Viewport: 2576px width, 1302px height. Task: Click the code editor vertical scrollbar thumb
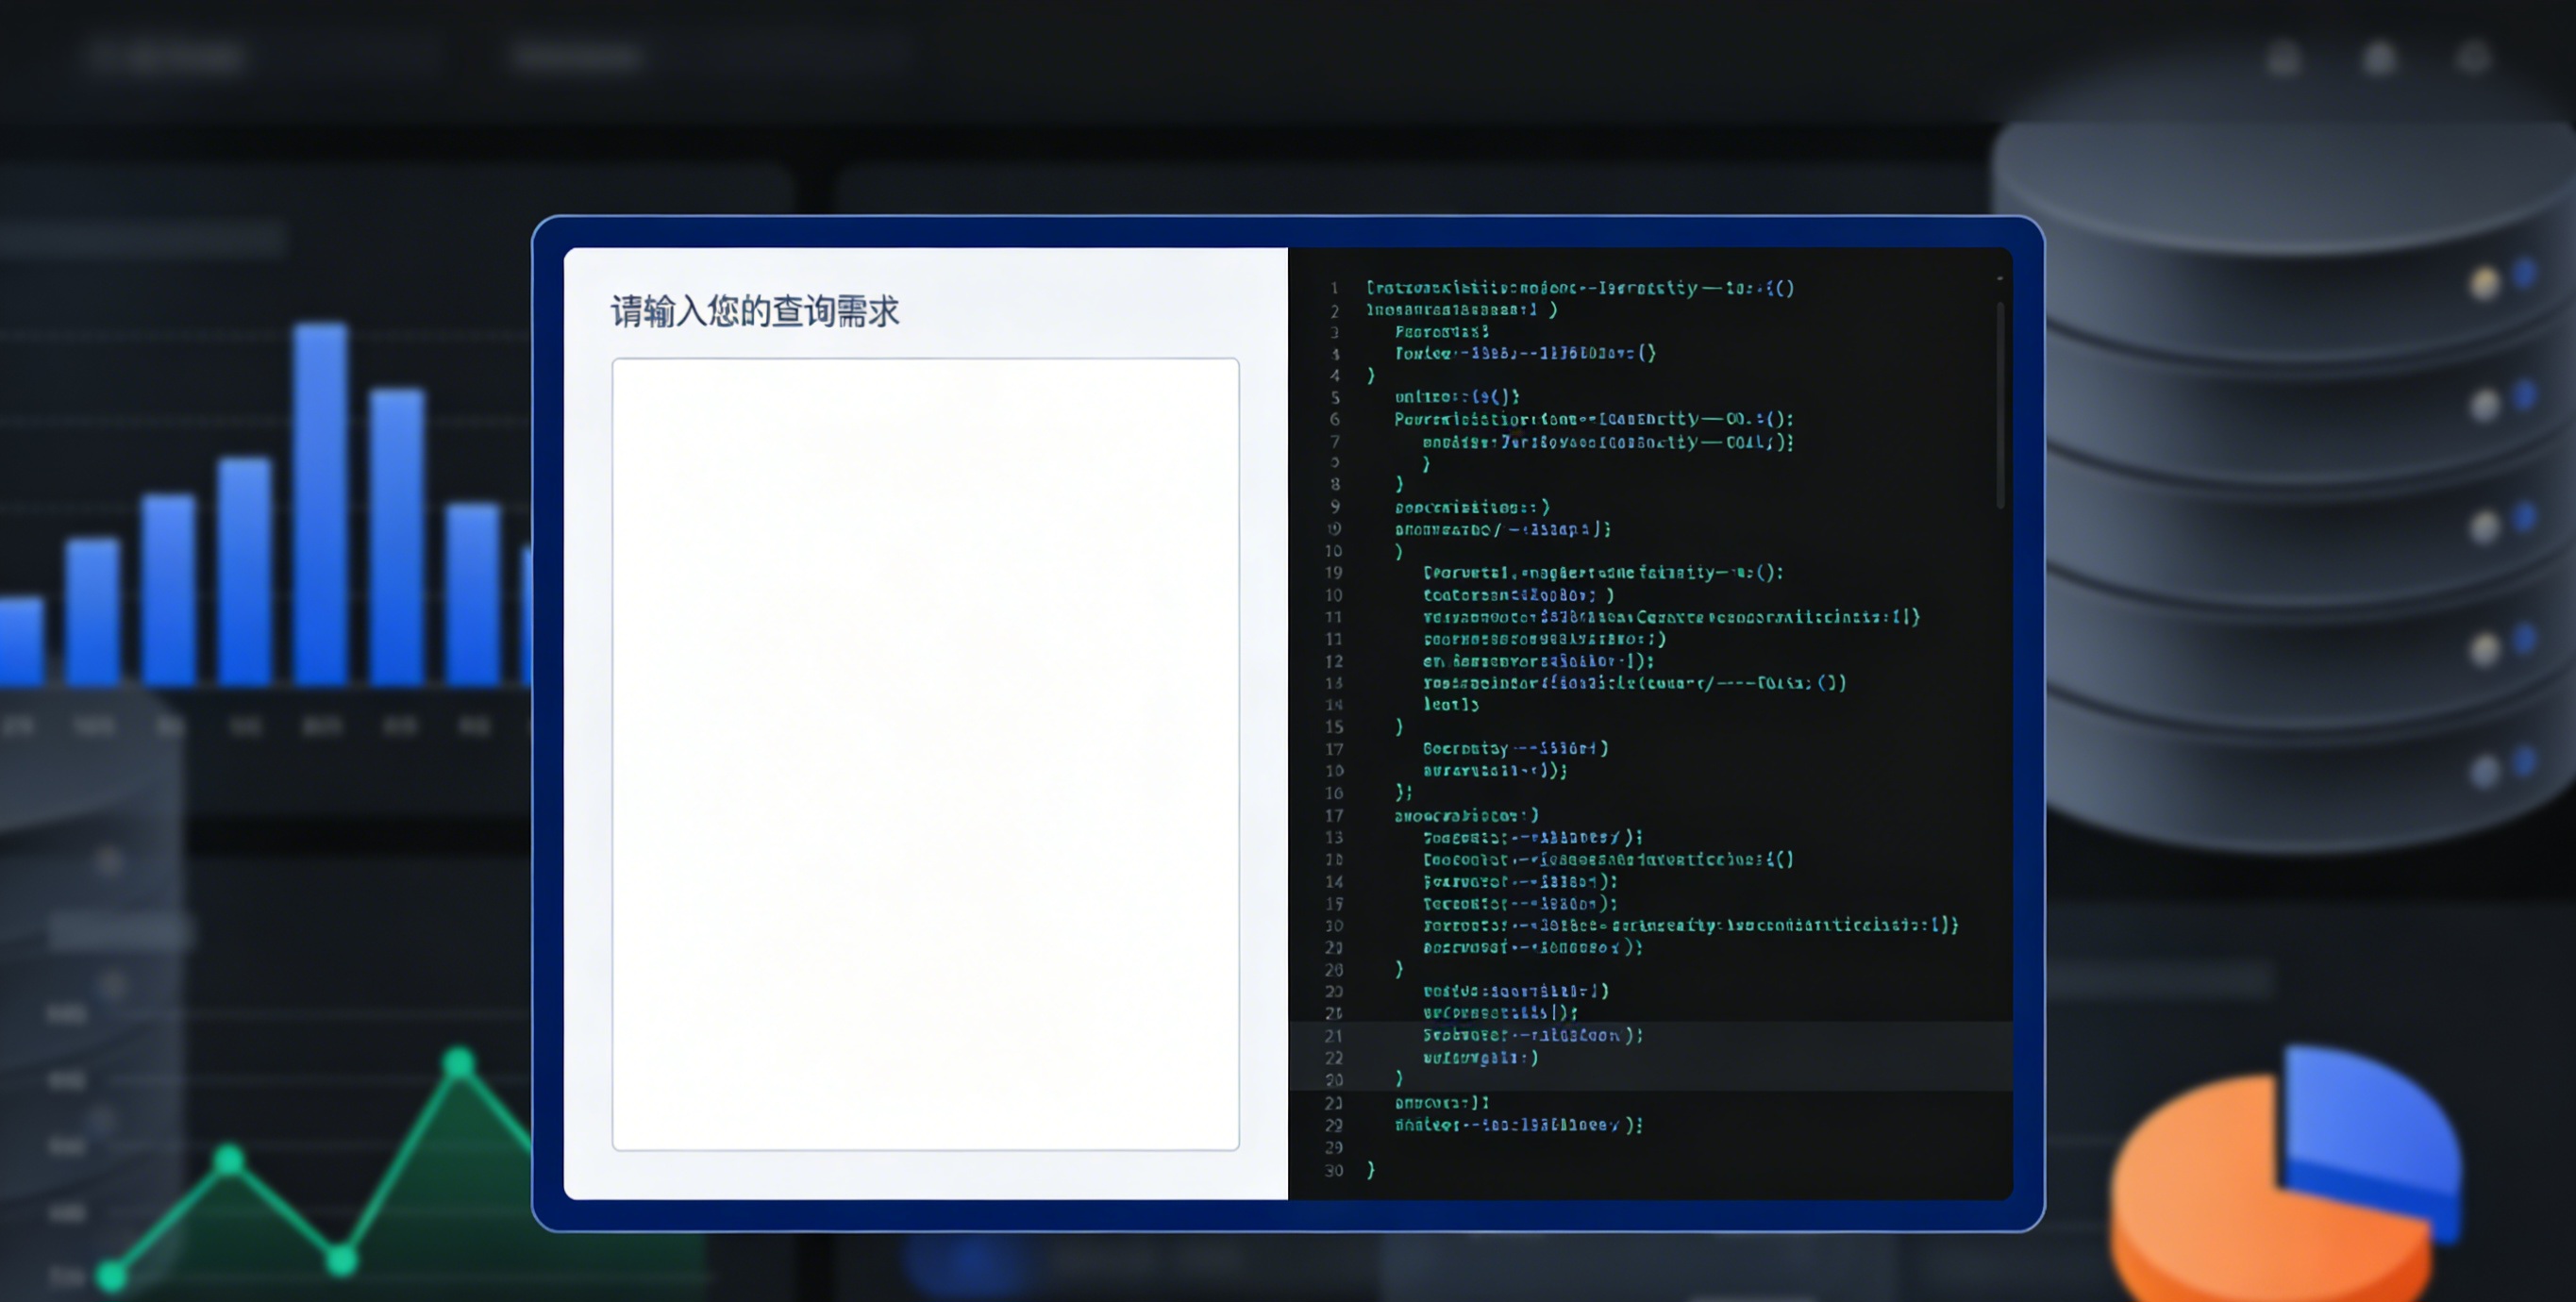click(1999, 405)
